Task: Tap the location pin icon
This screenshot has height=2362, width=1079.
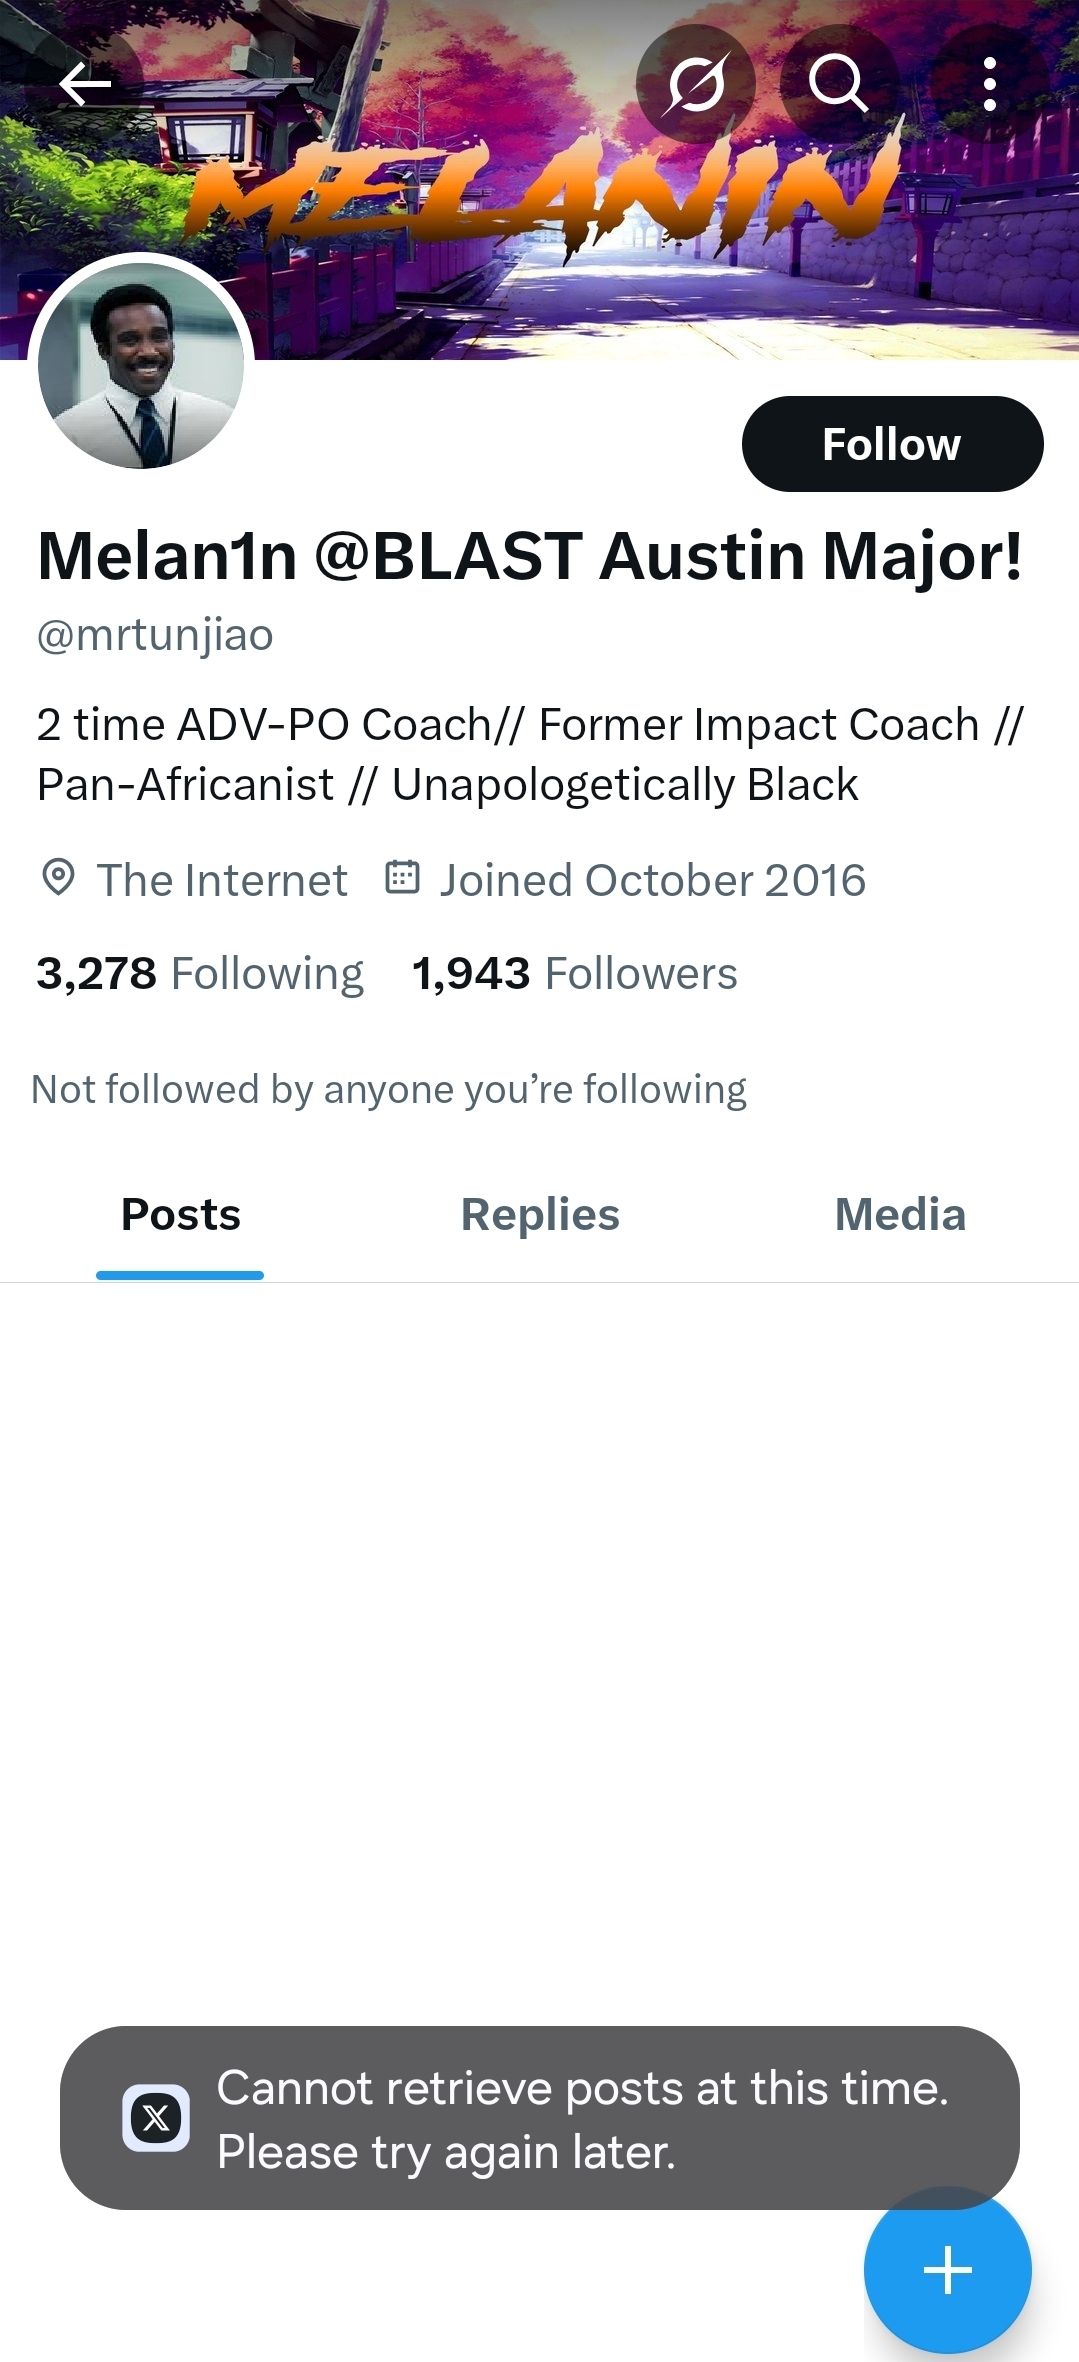Action: 58,878
